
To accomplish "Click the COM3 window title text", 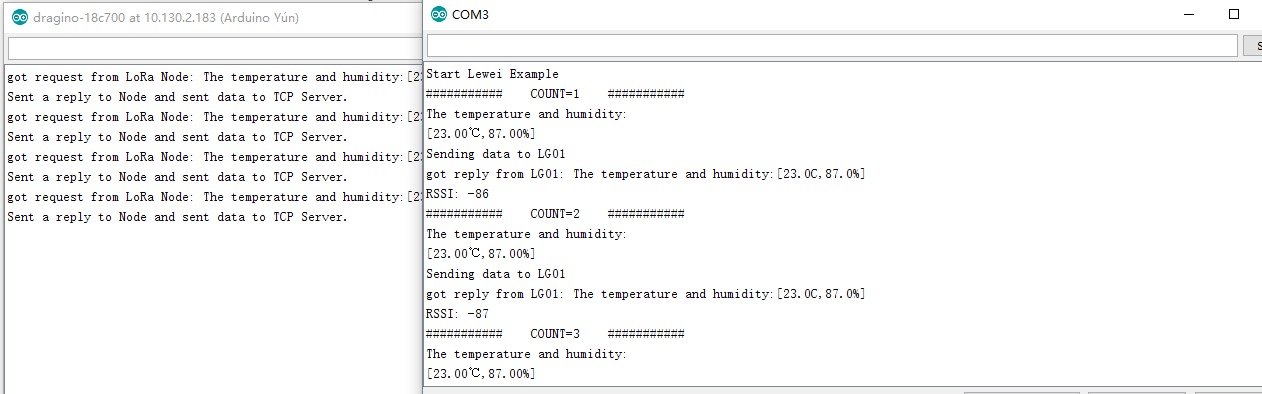I will [470, 15].
